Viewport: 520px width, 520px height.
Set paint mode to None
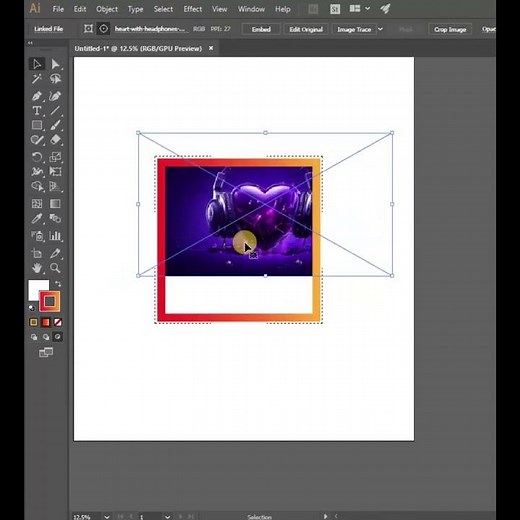pyautogui.click(x=58, y=322)
